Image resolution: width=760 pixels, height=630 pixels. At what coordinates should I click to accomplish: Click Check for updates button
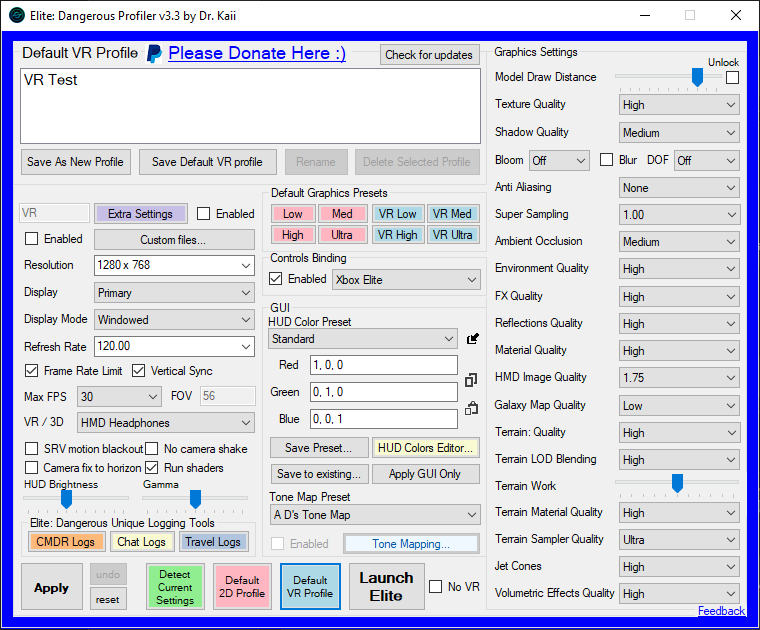click(429, 55)
